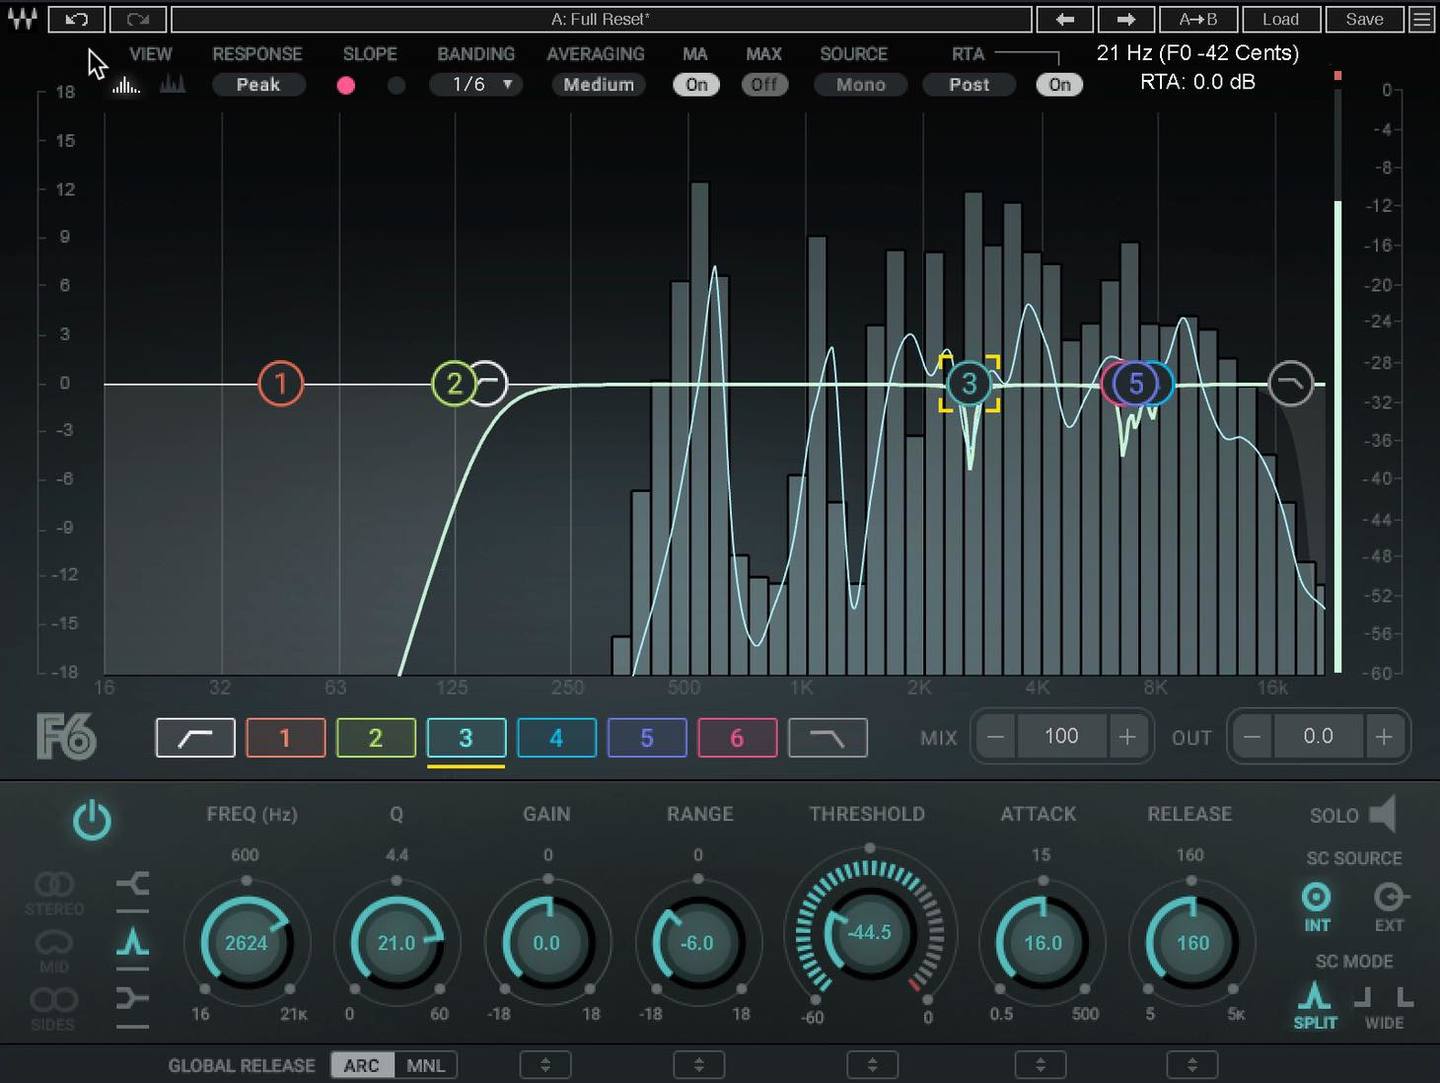Decrease MIX with minus button
Viewport: 1440px width, 1083px height.
click(x=995, y=737)
